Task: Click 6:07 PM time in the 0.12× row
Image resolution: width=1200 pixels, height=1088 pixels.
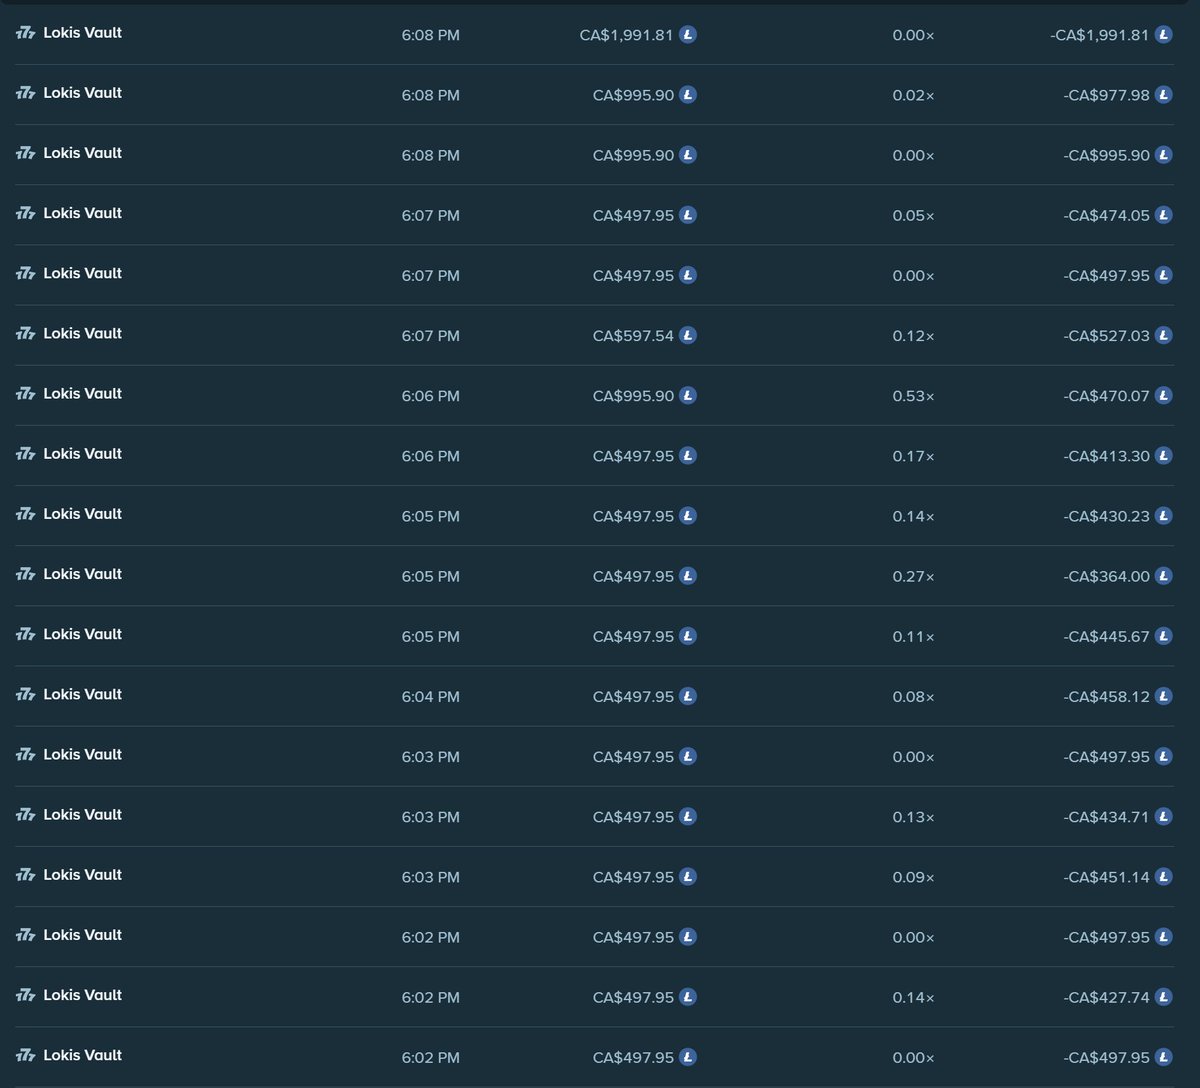Action: point(431,336)
